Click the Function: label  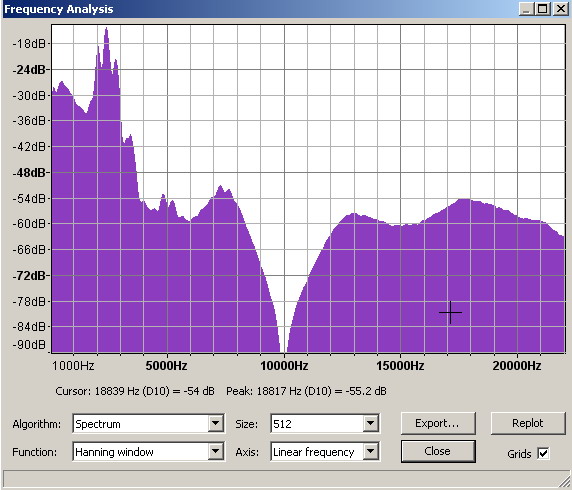[x=35, y=452]
